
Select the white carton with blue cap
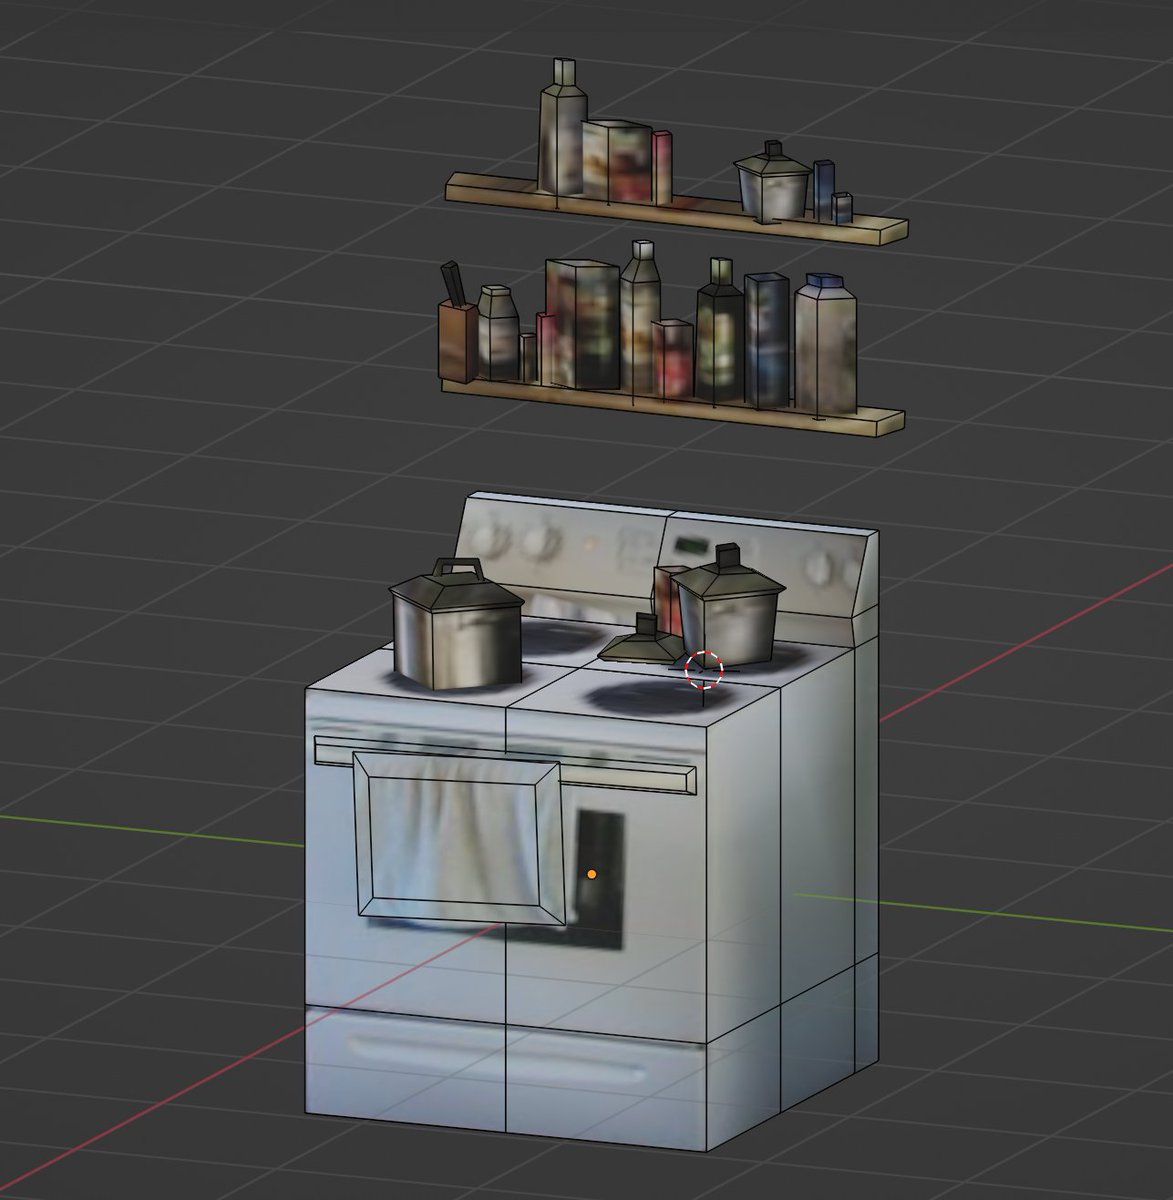click(x=826, y=345)
